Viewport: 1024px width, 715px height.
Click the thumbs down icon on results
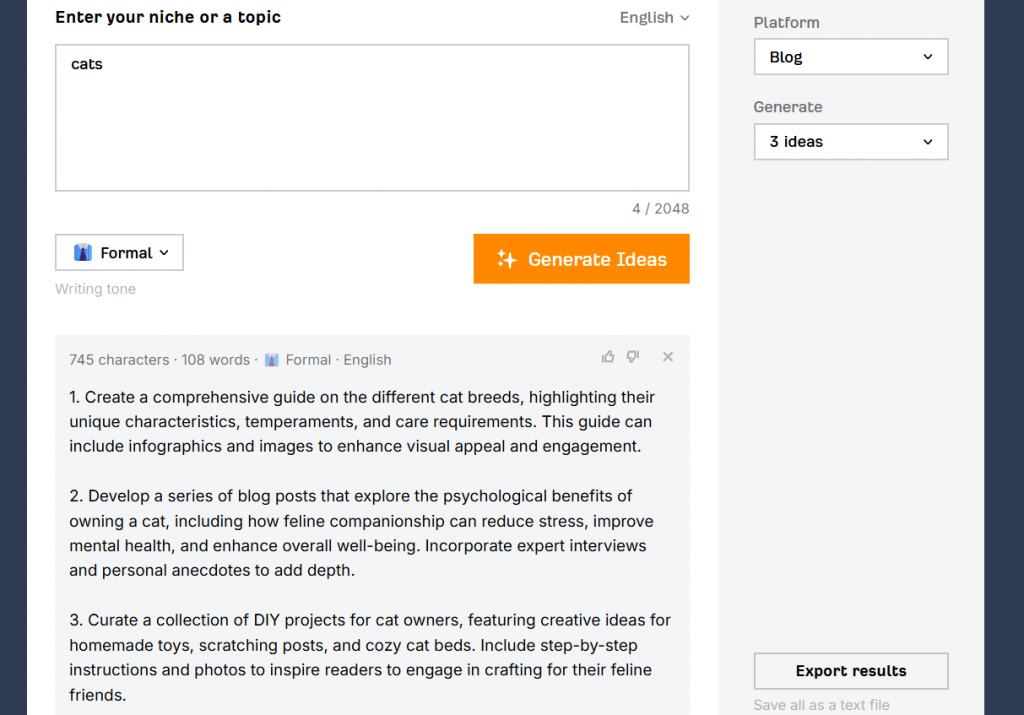point(632,357)
